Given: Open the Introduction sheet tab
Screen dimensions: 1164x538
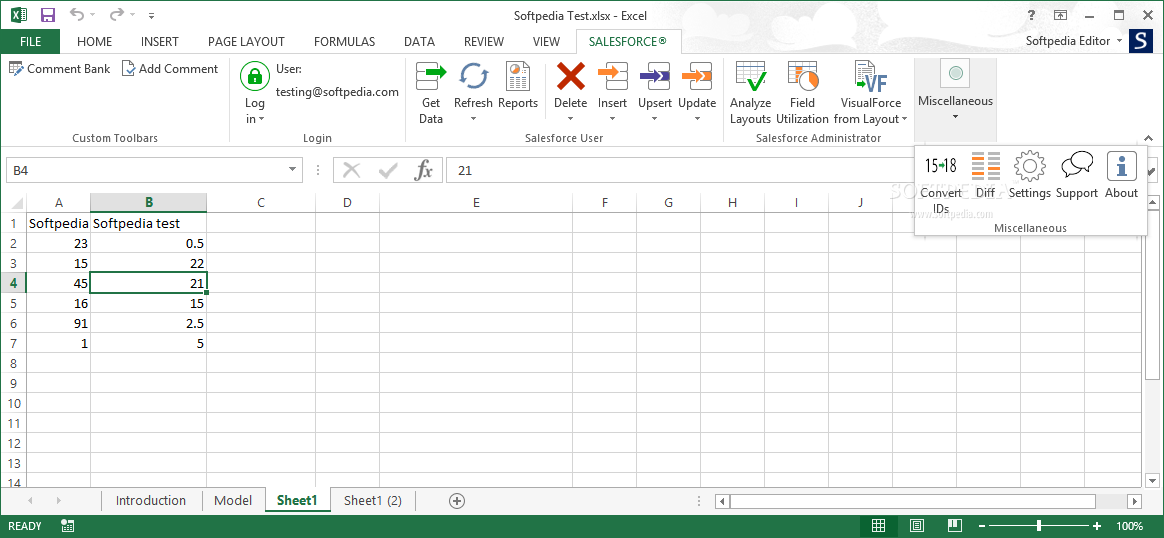Looking at the screenshot, I should (x=151, y=501).
